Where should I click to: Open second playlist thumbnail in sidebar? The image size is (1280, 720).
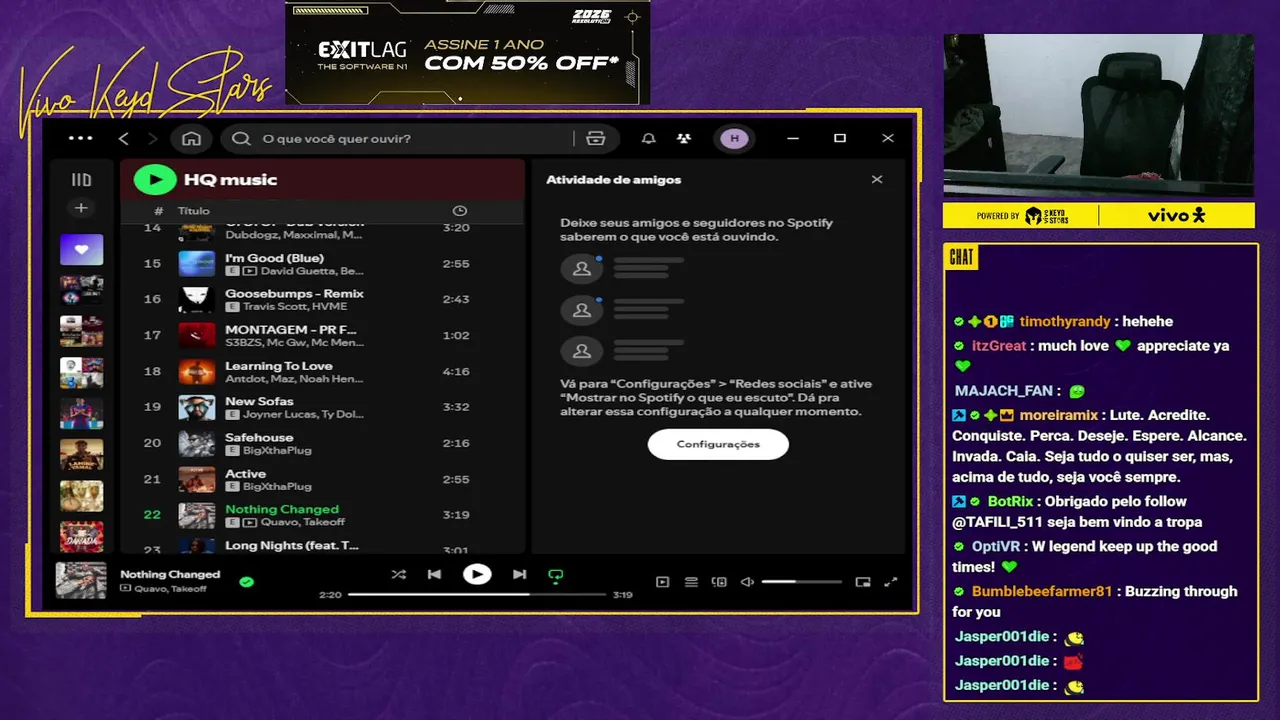click(x=81, y=290)
